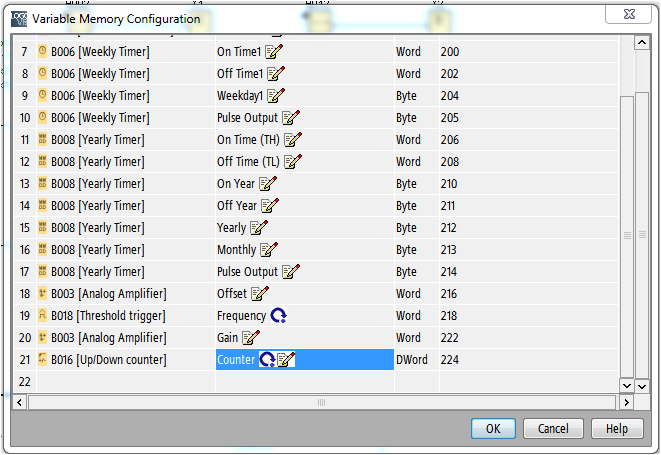
Task: Click the edit icon beside On Time (TH)
Action: click(293, 139)
